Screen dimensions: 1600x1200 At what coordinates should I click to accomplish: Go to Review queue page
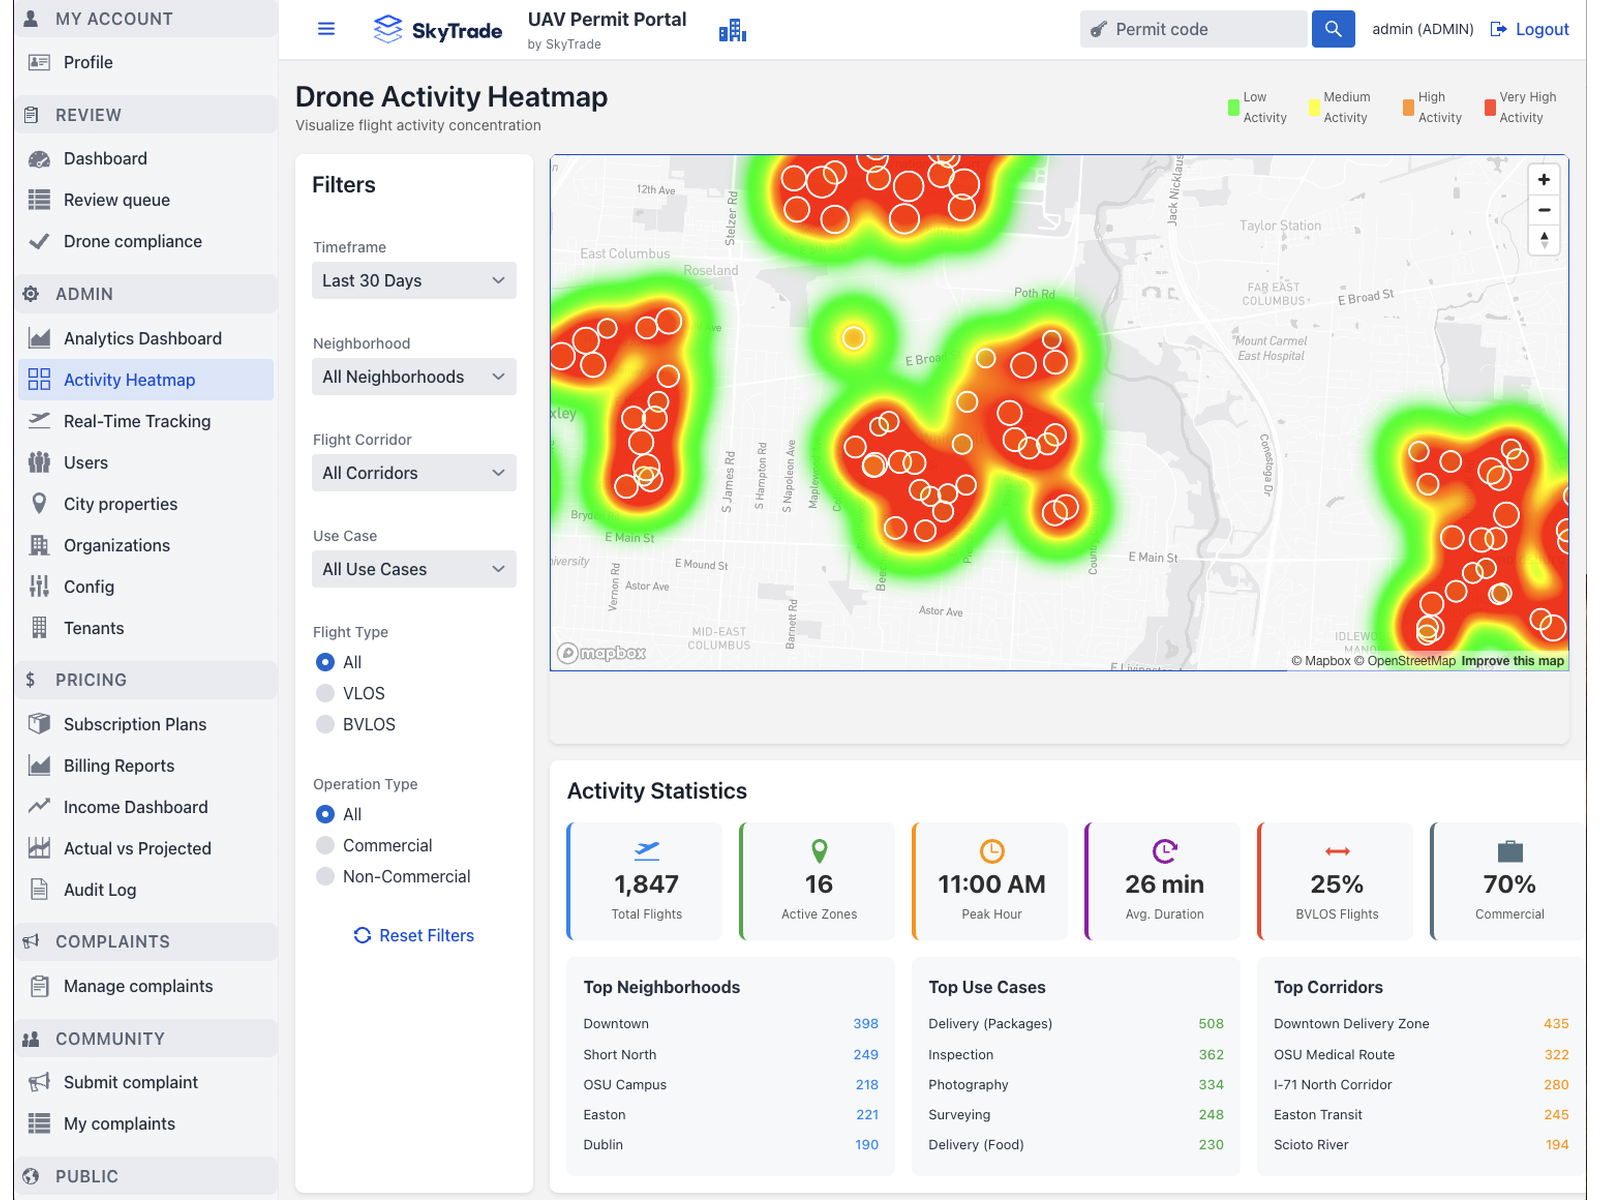pyautogui.click(x=117, y=200)
